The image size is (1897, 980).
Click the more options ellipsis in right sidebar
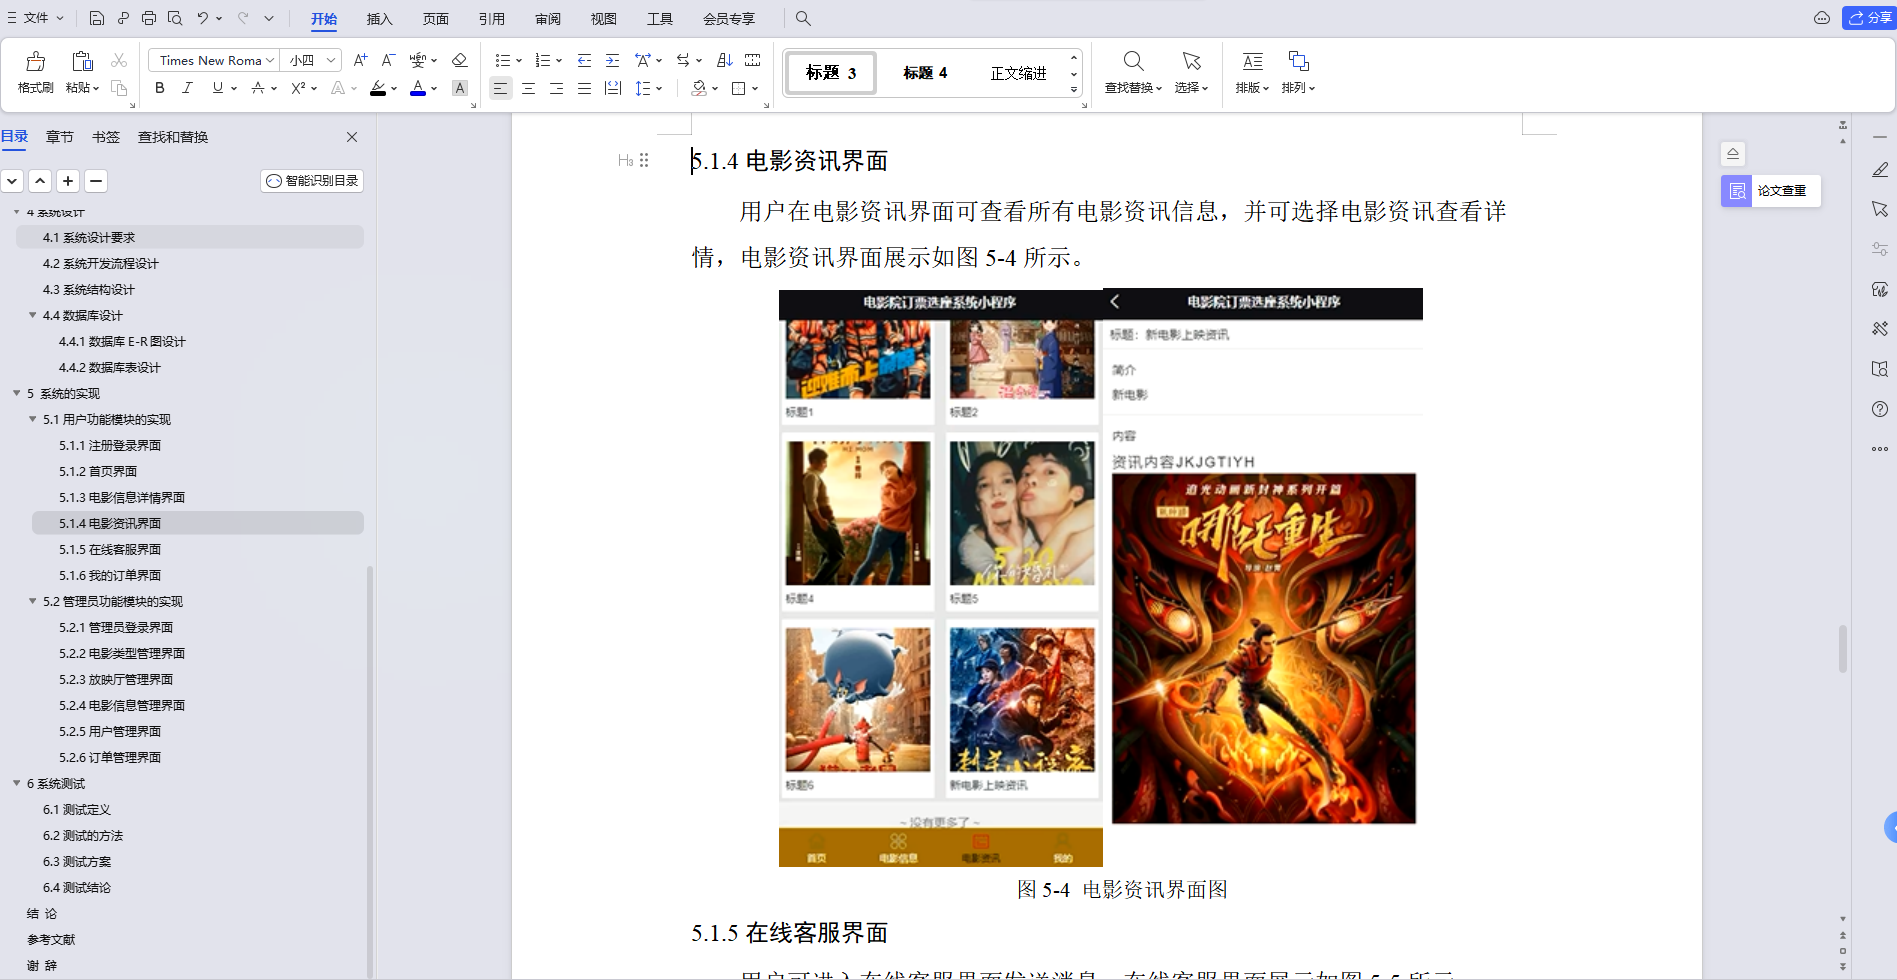(x=1880, y=449)
